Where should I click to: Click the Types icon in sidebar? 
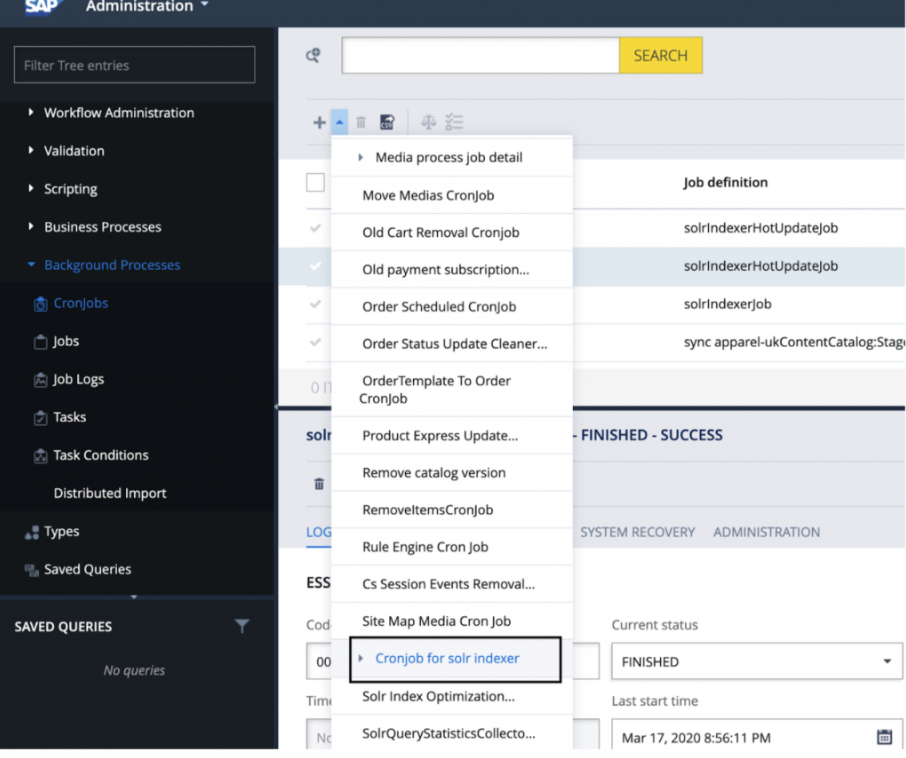(32, 532)
